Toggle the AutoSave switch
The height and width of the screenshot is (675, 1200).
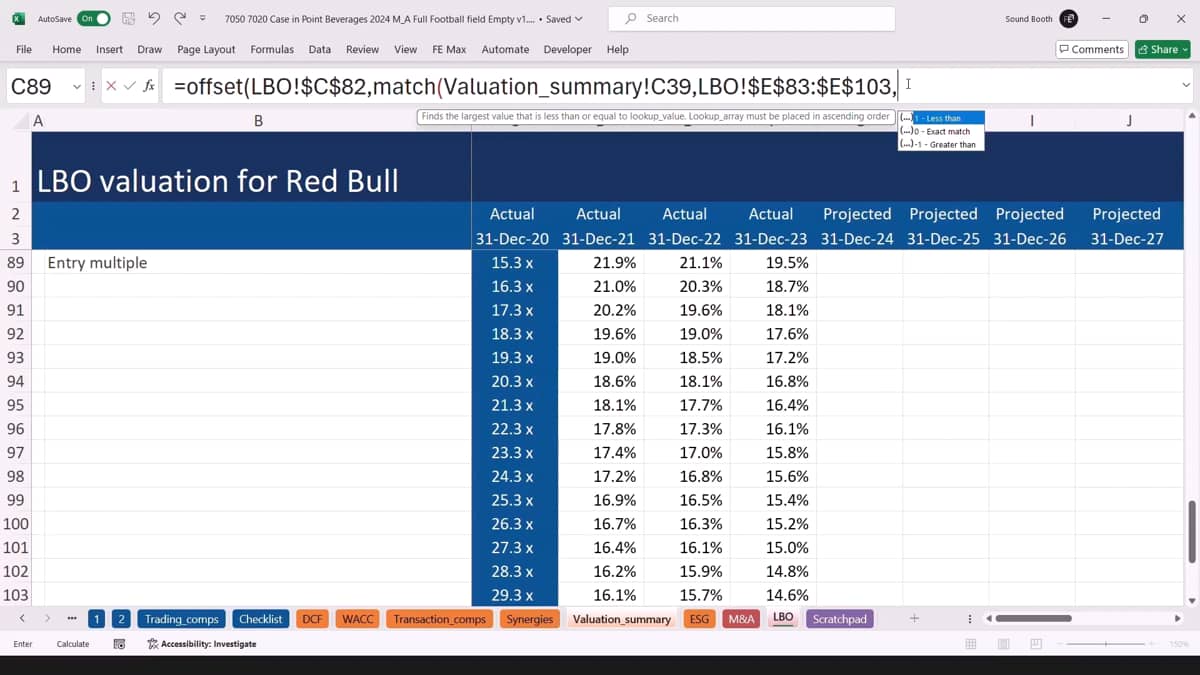tap(93, 19)
